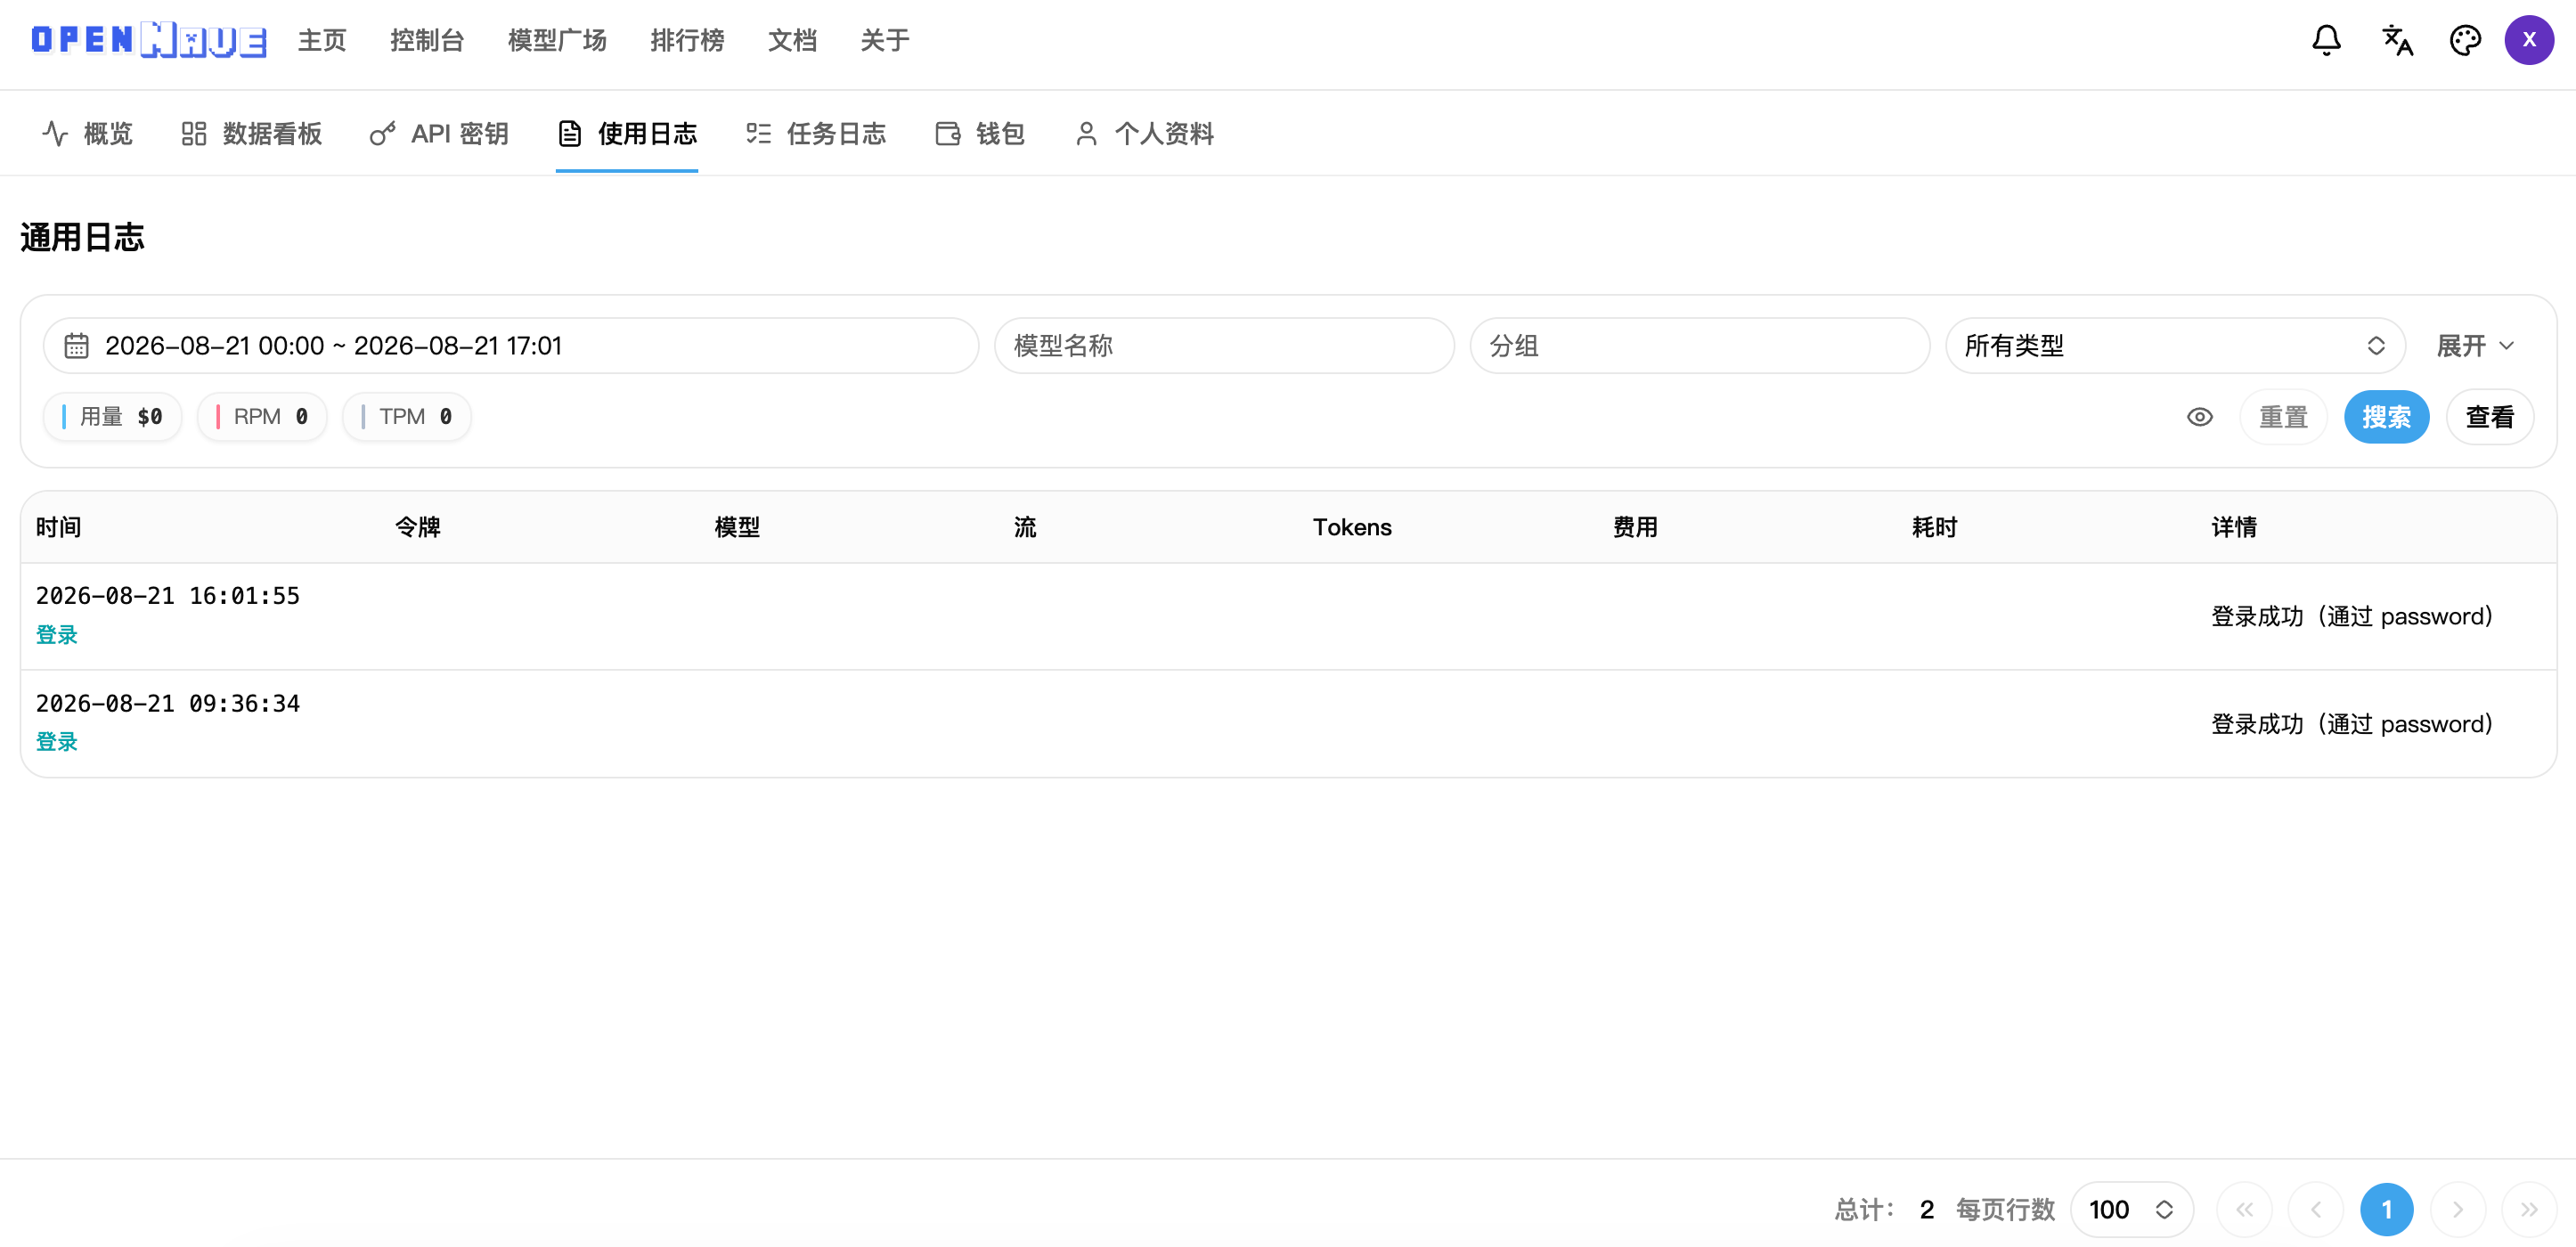Open 模型广场 in top menu
Image resolution: width=2576 pixels, height=1247 pixels.
coord(557,40)
